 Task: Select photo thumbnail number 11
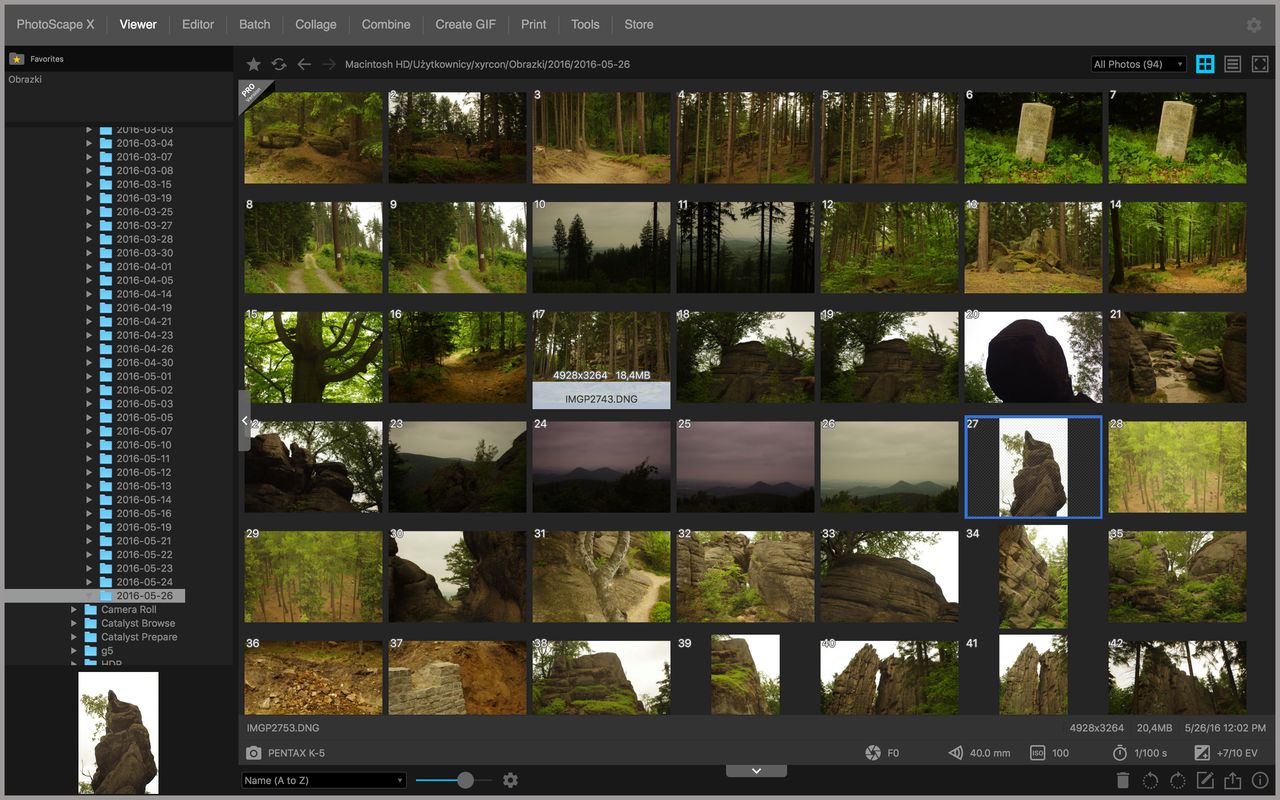[745, 247]
